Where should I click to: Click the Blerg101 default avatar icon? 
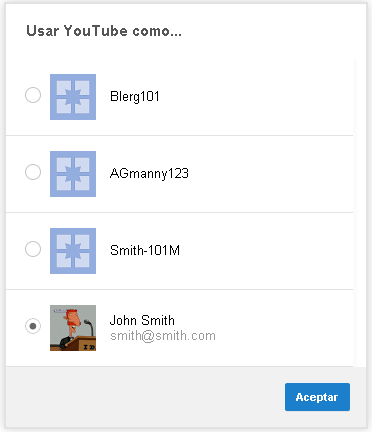pyautogui.click(x=73, y=97)
